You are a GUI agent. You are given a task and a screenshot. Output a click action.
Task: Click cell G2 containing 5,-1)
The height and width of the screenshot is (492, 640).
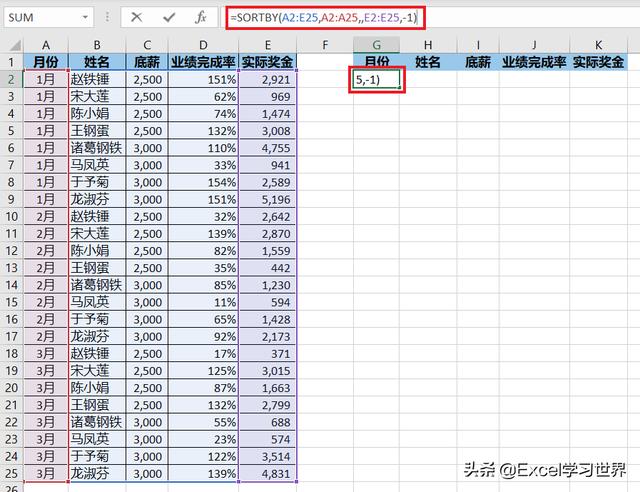coord(376,79)
